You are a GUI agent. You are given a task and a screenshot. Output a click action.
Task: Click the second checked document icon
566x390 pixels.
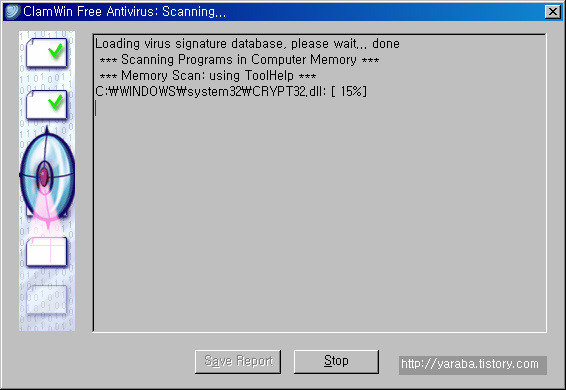47,105
